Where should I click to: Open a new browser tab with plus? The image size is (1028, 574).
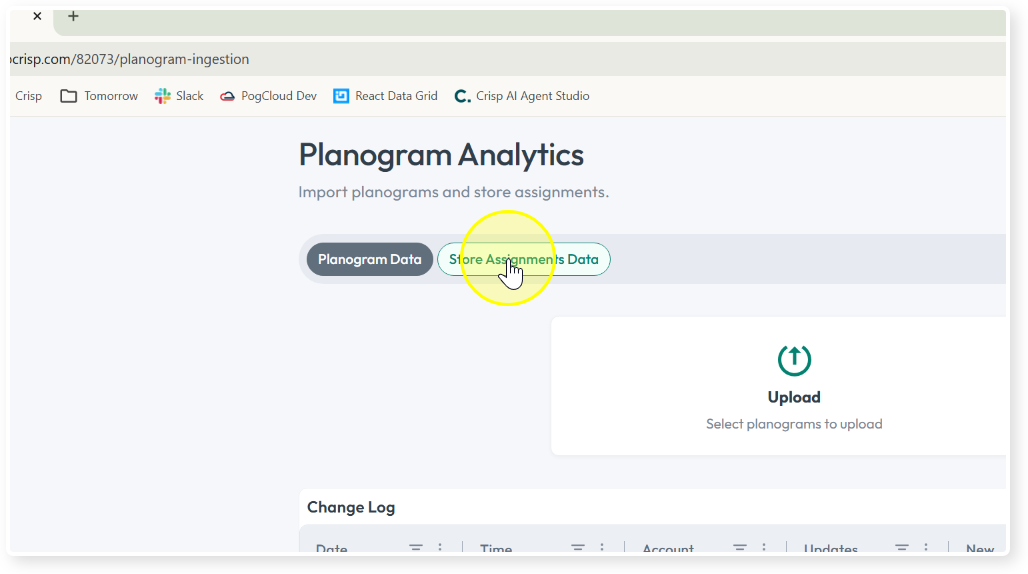(x=73, y=16)
